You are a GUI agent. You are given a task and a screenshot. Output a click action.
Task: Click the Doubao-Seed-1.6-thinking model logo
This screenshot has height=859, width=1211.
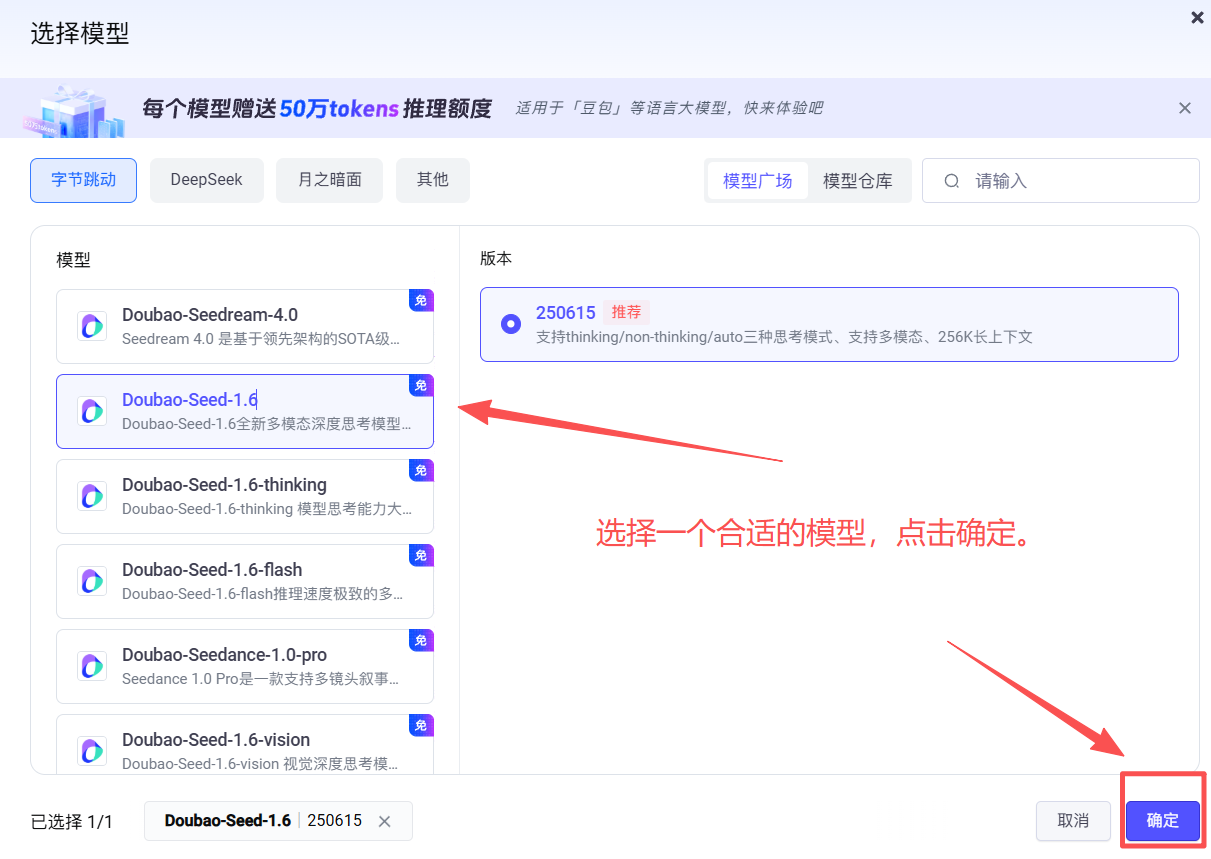pyautogui.click(x=91, y=496)
